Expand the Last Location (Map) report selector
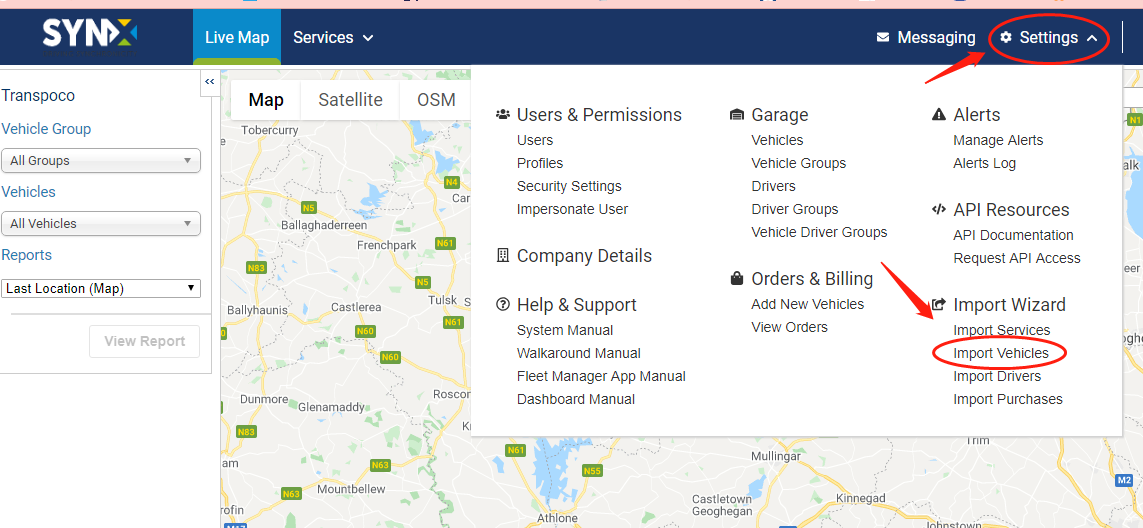 click(x=101, y=288)
